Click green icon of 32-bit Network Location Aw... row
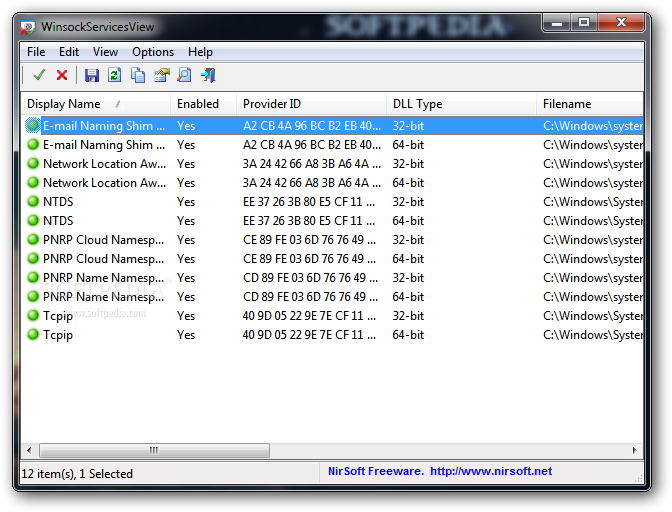672x512 pixels. coord(33,164)
